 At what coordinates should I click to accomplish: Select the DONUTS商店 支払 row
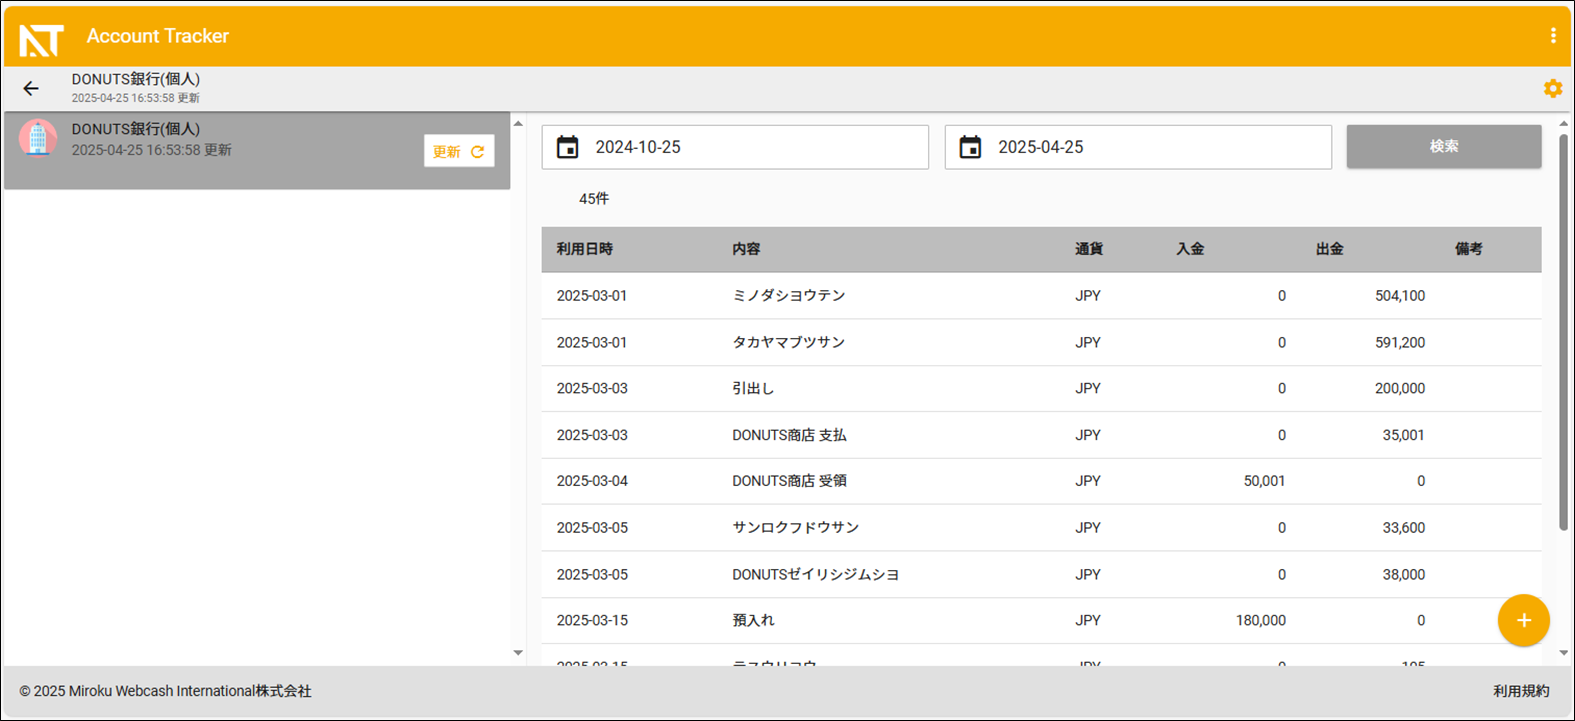click(1041, 435)
